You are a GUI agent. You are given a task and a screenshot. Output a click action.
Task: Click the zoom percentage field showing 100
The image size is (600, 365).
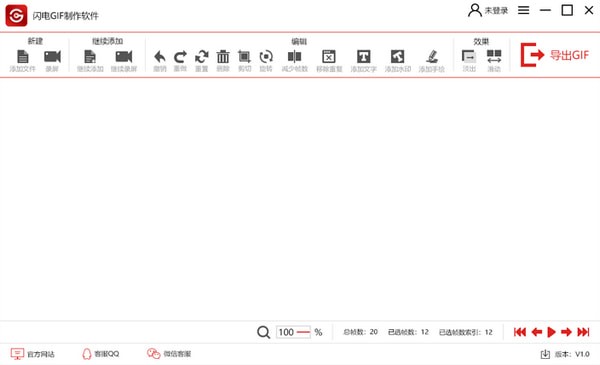[293, 332]
